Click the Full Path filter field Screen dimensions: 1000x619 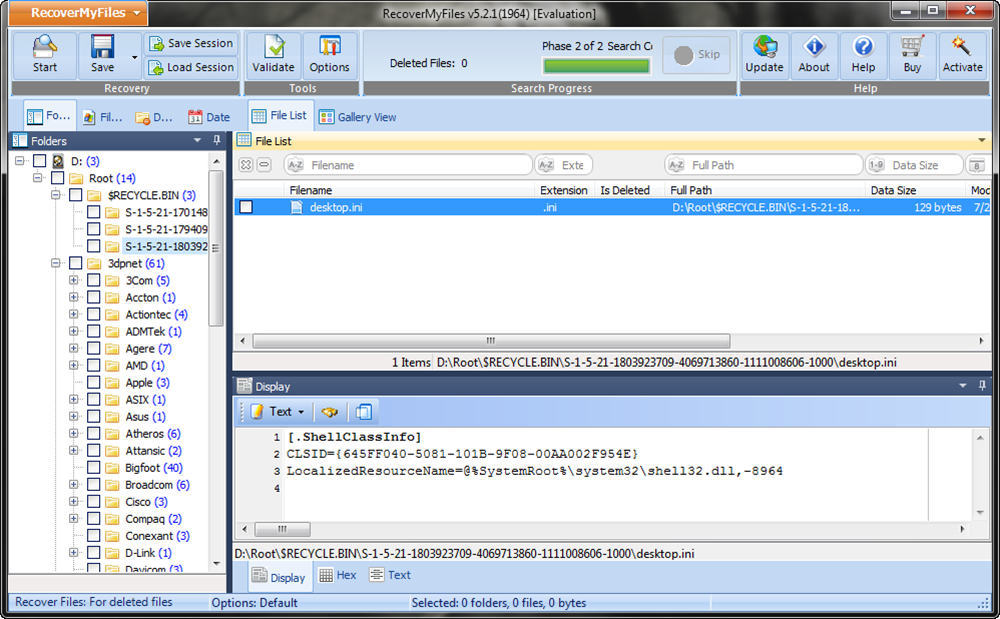point(764,165)
